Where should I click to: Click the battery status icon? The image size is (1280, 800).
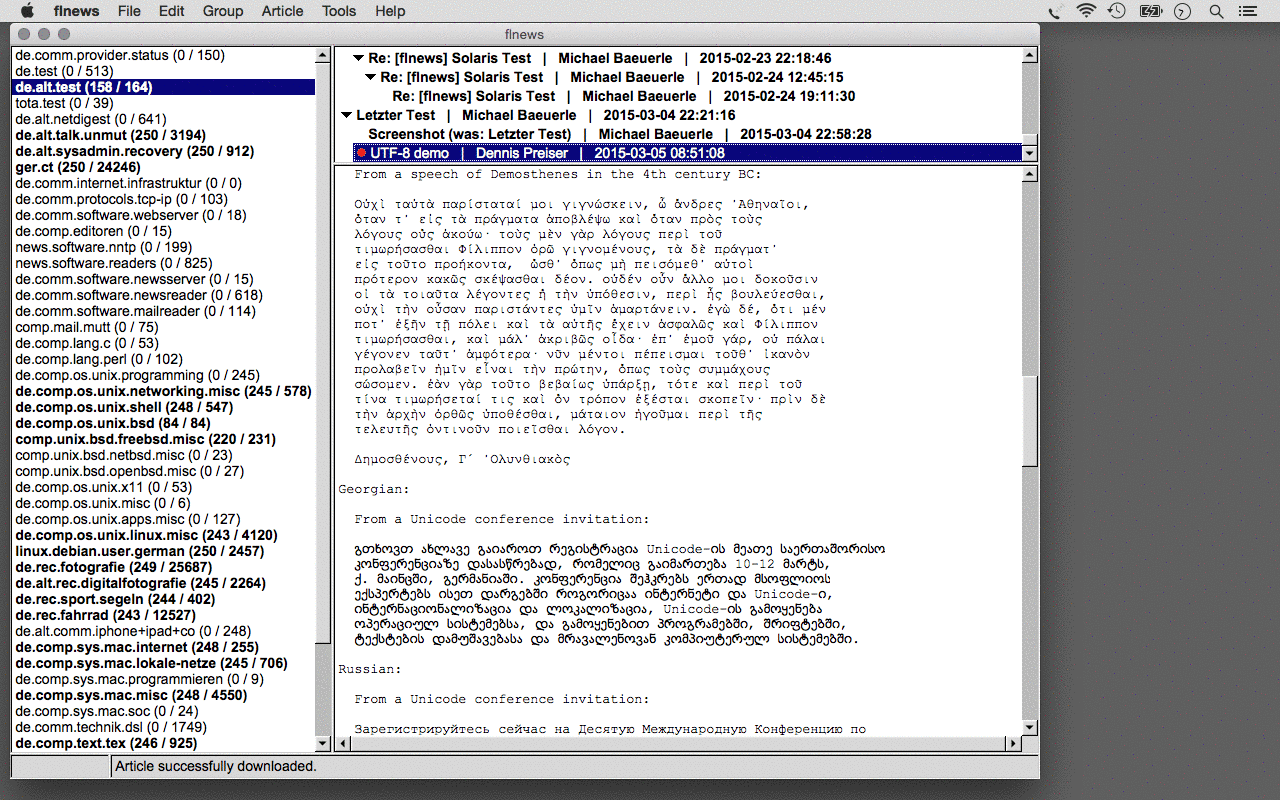coord(1150,11)
